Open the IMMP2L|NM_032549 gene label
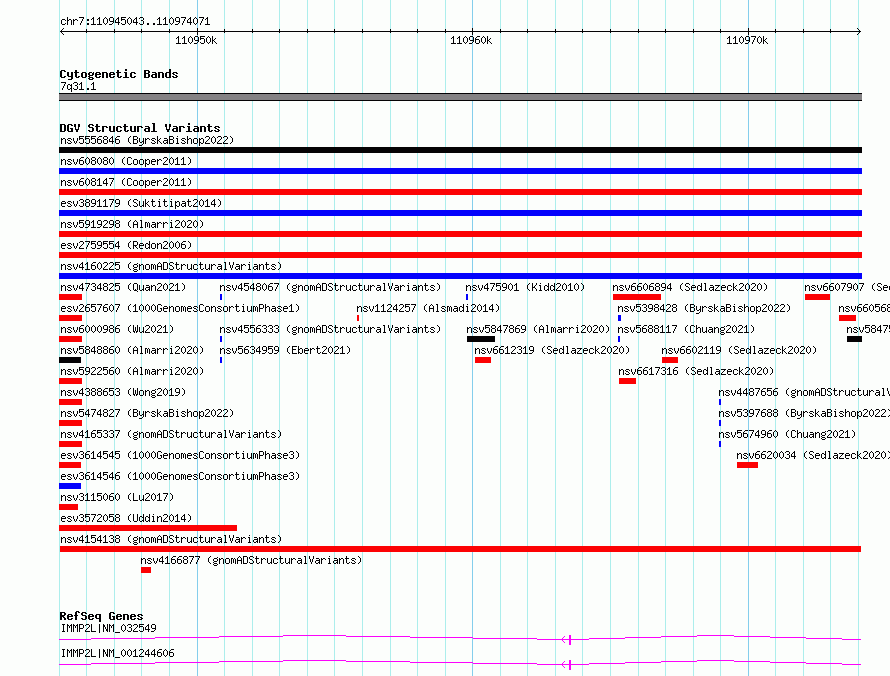 point(108,628)
